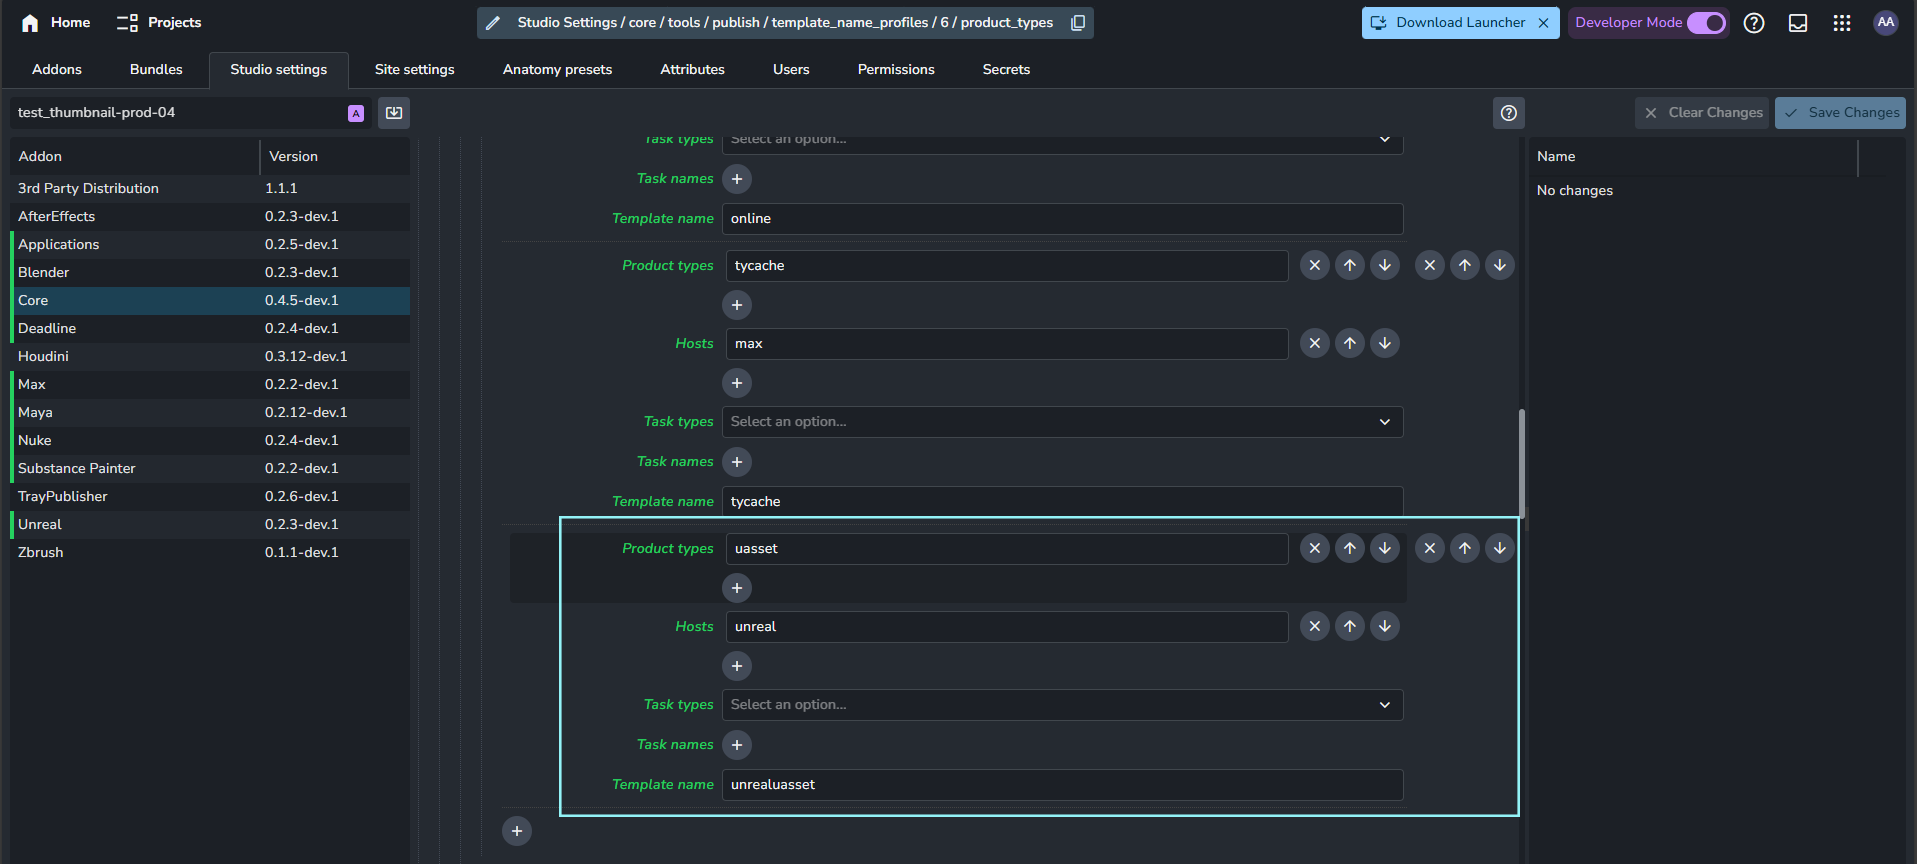Image resolution: width=1917 pixels, height=864 pixels.
Task: Click the icon button beside the bundle selector
Action: (394, 113)
